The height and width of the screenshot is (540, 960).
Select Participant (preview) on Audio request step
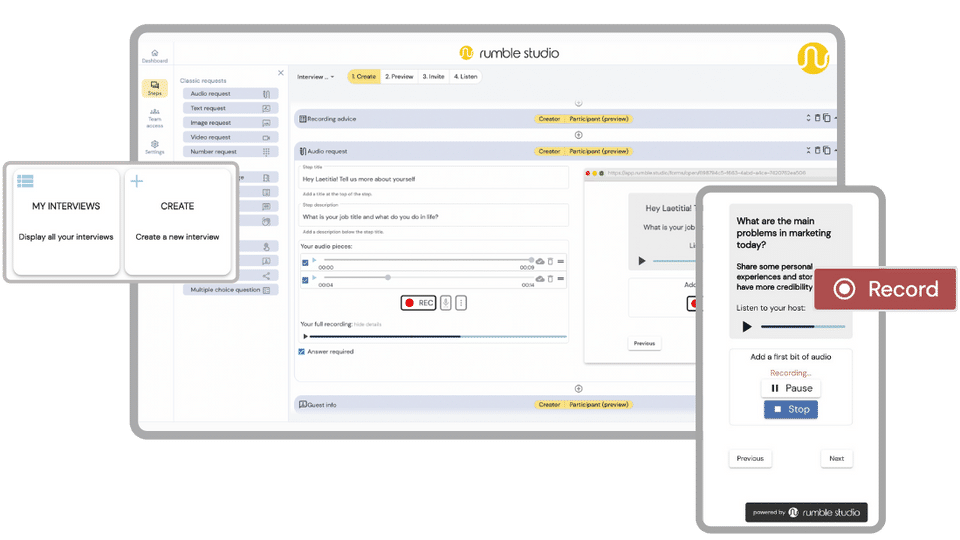(599, 151)
